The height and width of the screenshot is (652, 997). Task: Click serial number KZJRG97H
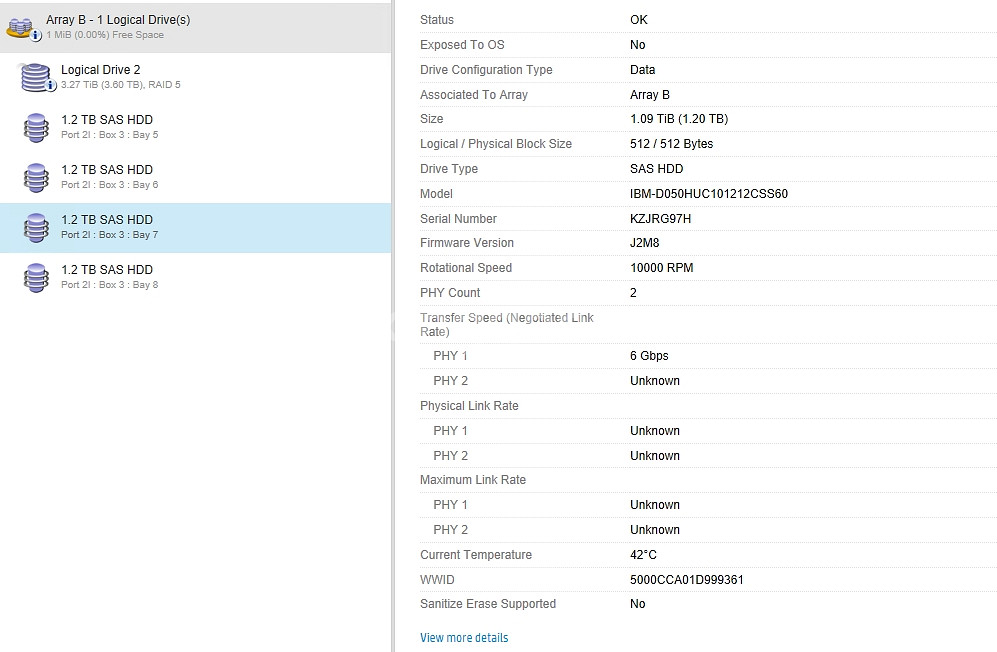tap(660, 219)
